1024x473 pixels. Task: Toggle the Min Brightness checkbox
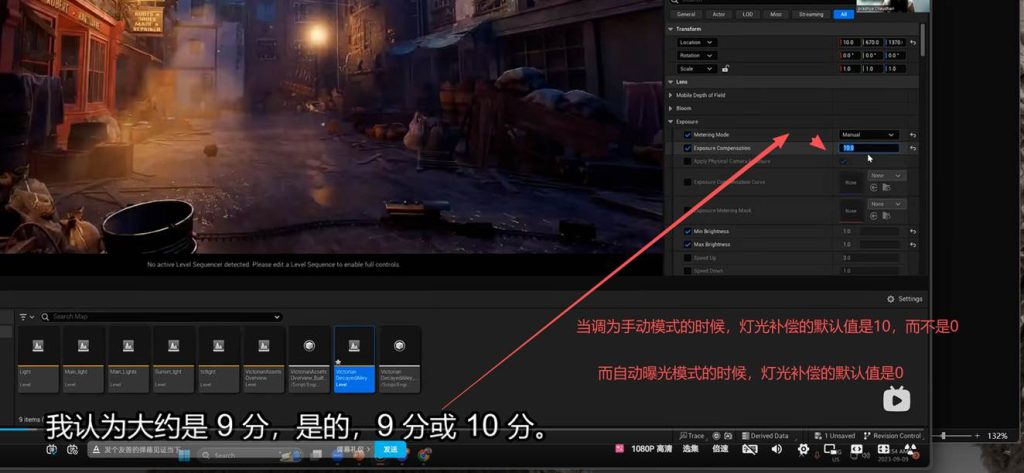click(x=687, y=231)
